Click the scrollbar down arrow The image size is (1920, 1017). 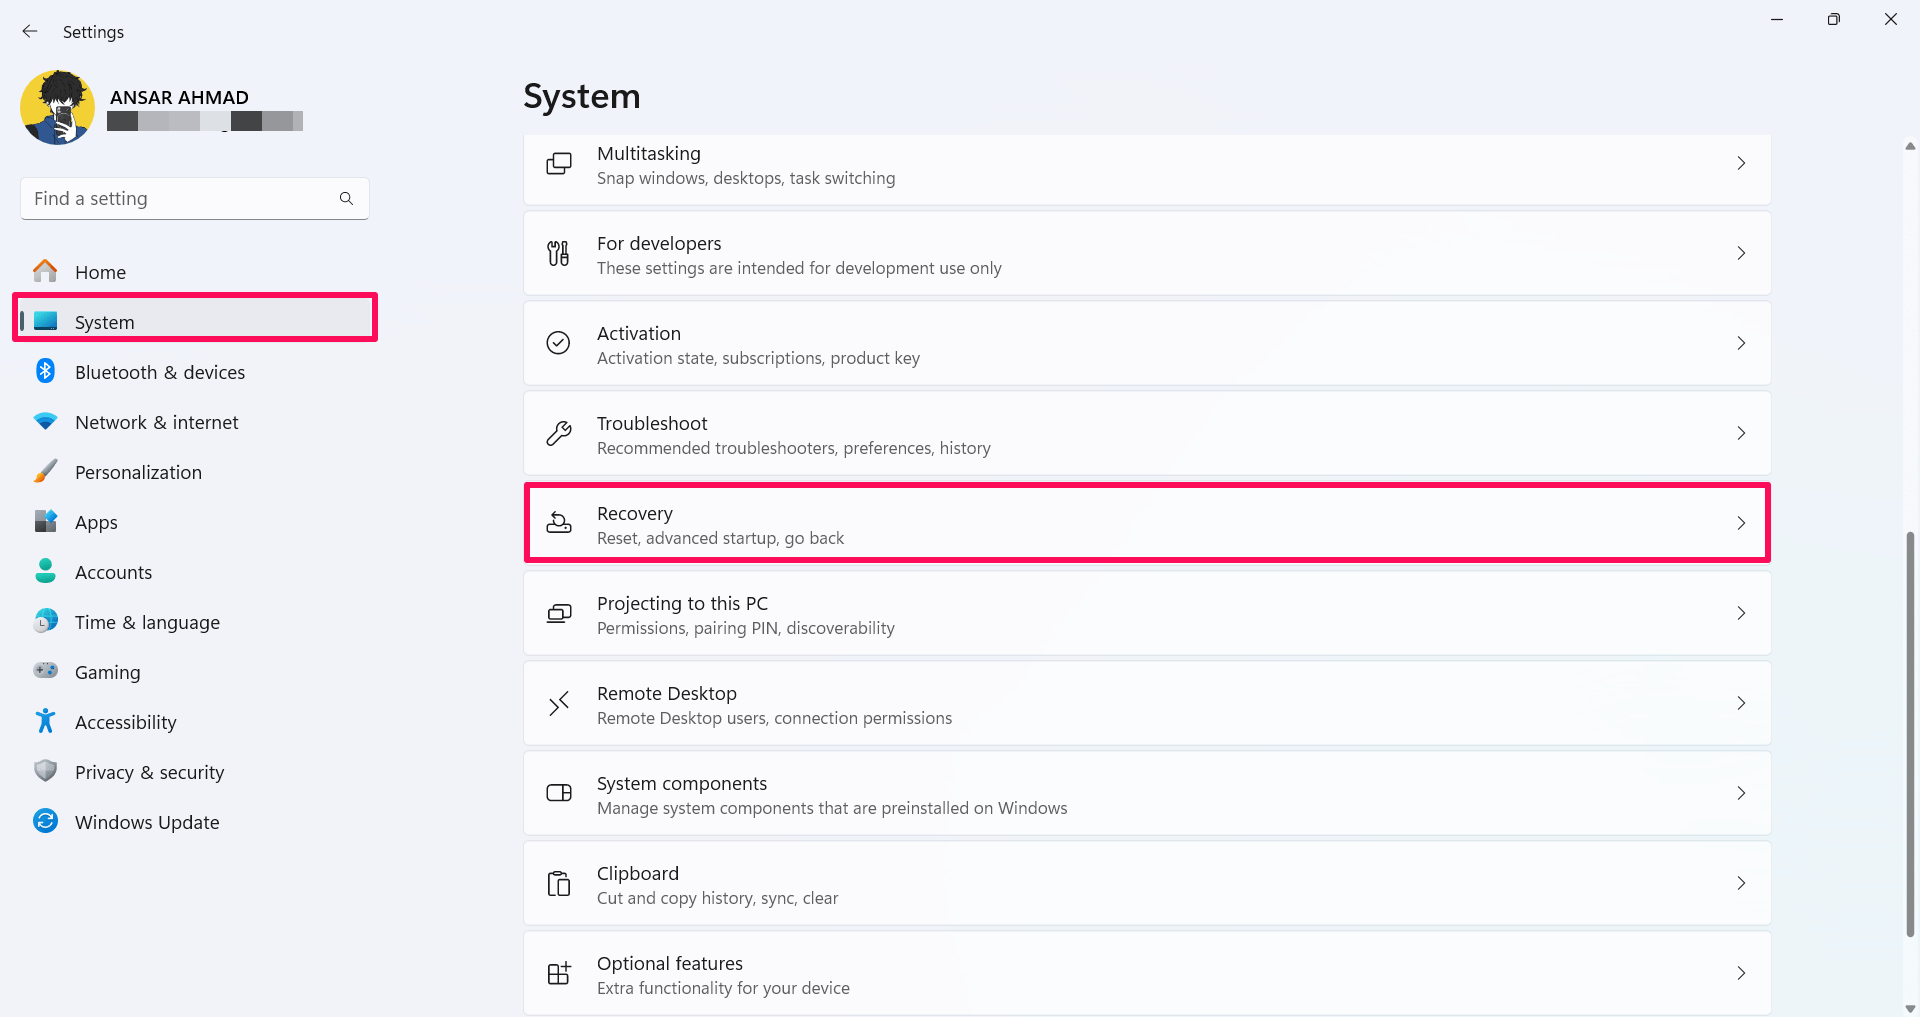point(1910,1008)
